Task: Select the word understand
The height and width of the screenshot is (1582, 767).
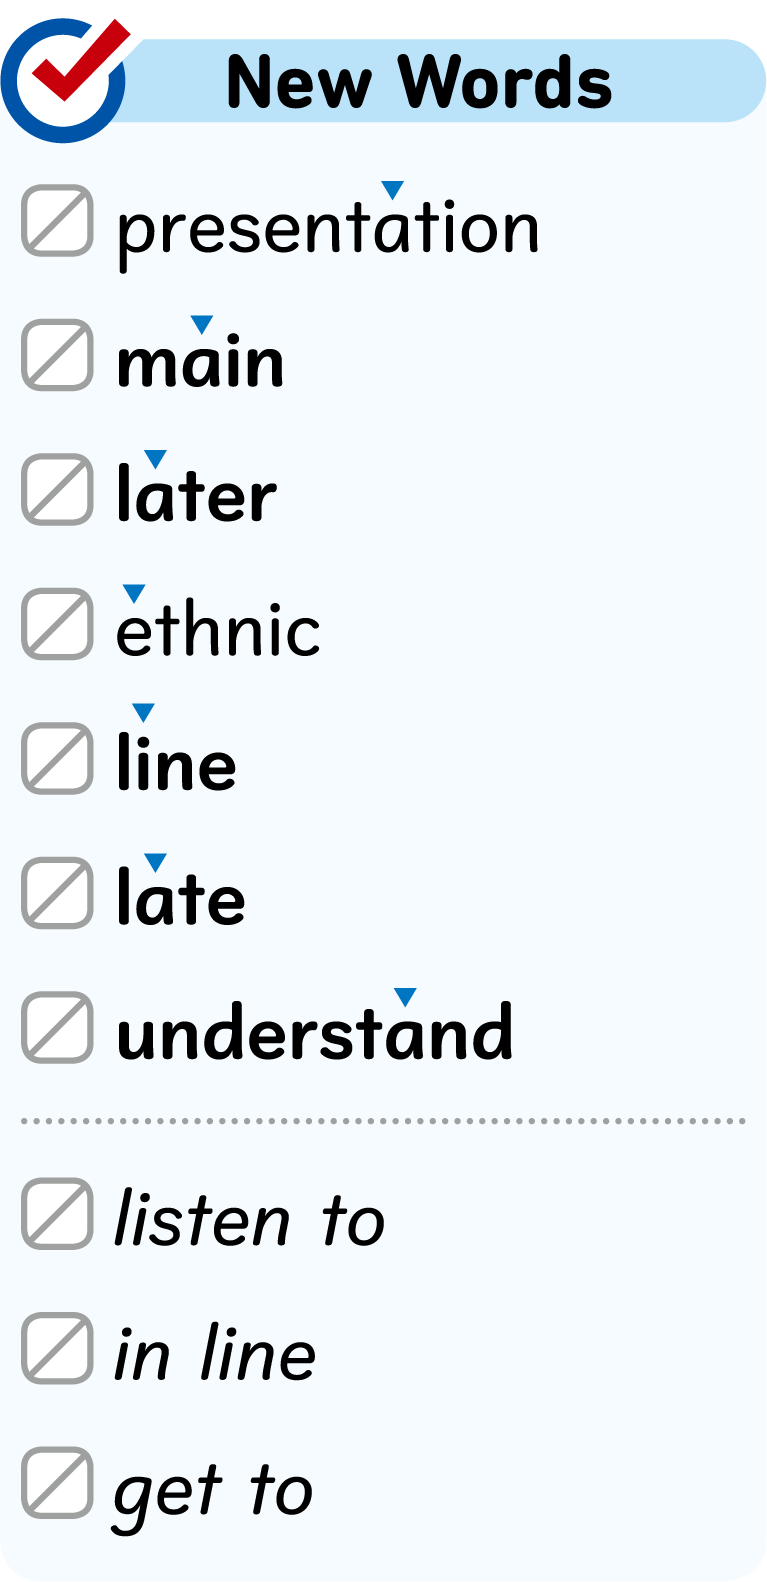Action: pyautogui.click(x=315, y=1032)
